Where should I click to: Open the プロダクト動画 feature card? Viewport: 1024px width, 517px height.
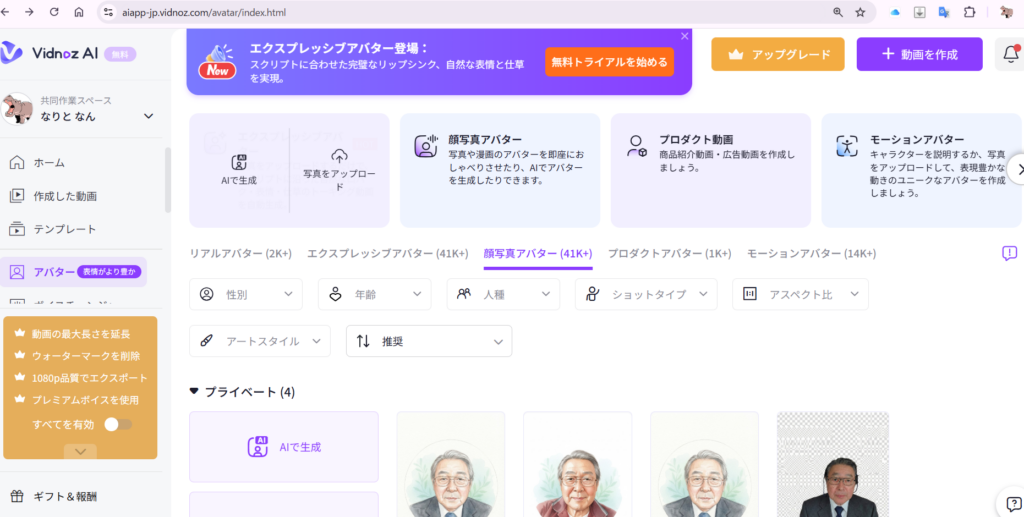(x=710, y=170)
